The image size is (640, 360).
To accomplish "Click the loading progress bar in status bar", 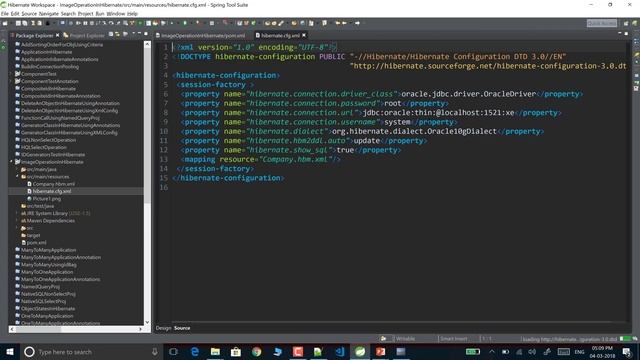I will (625, 339).
